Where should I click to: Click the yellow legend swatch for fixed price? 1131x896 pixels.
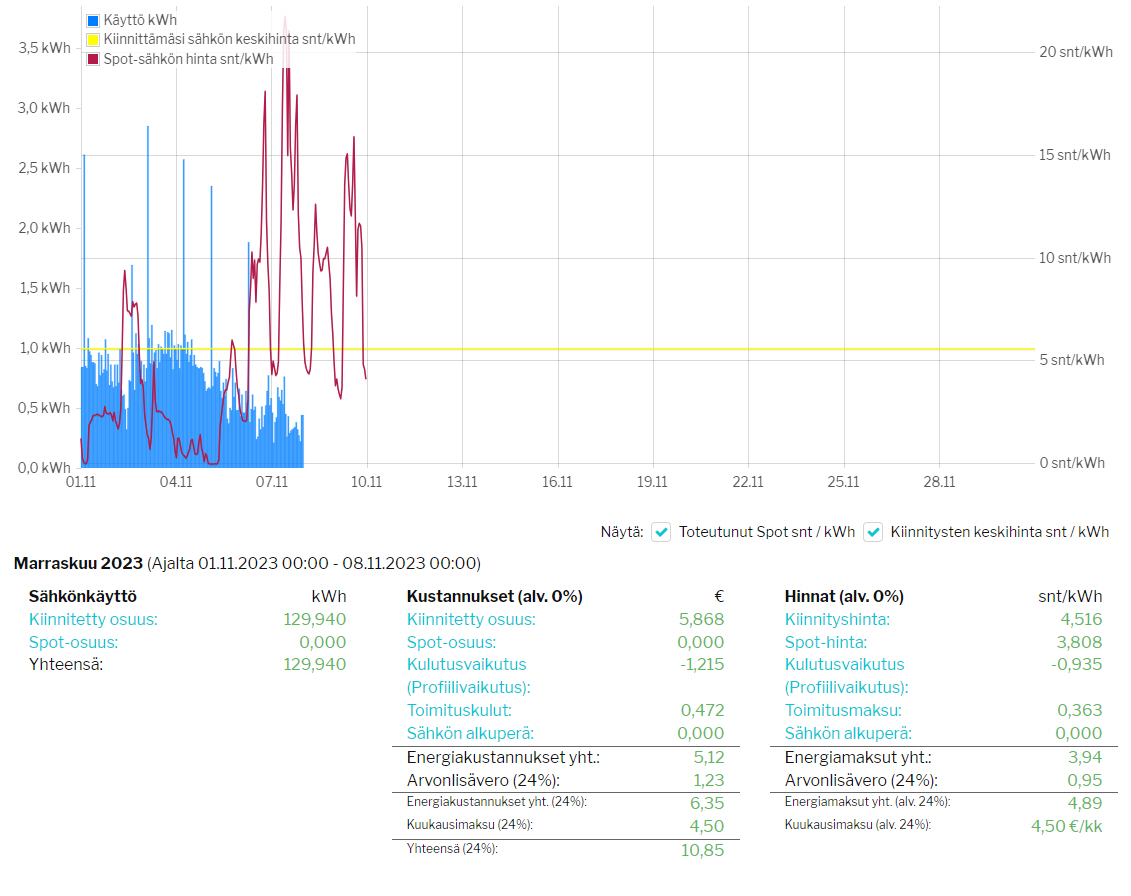pyautogui.click(x=93, y=39)
